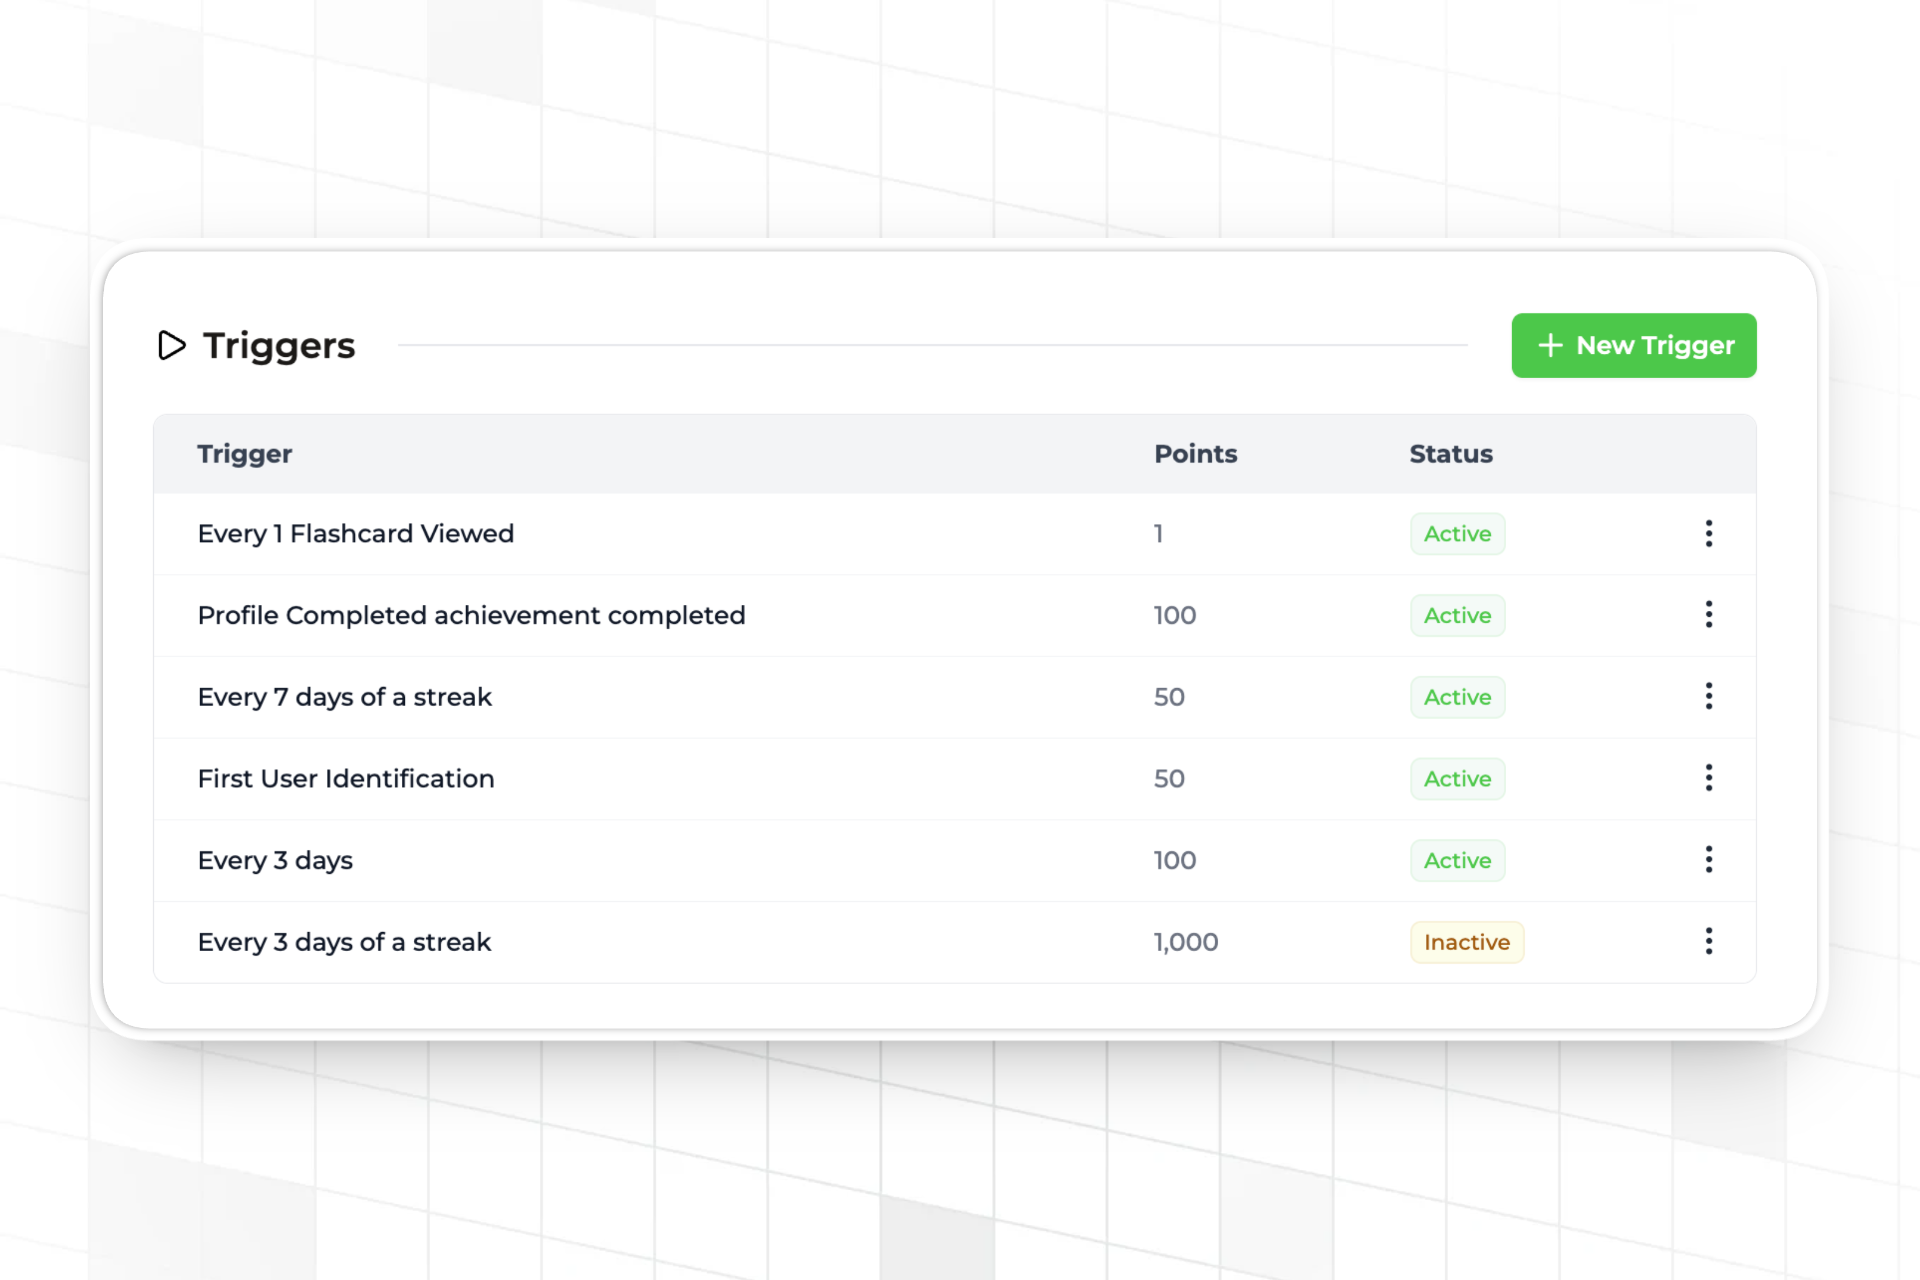
Task: Open the Every 3 days trigger entry
Action: tap(275, 860)
